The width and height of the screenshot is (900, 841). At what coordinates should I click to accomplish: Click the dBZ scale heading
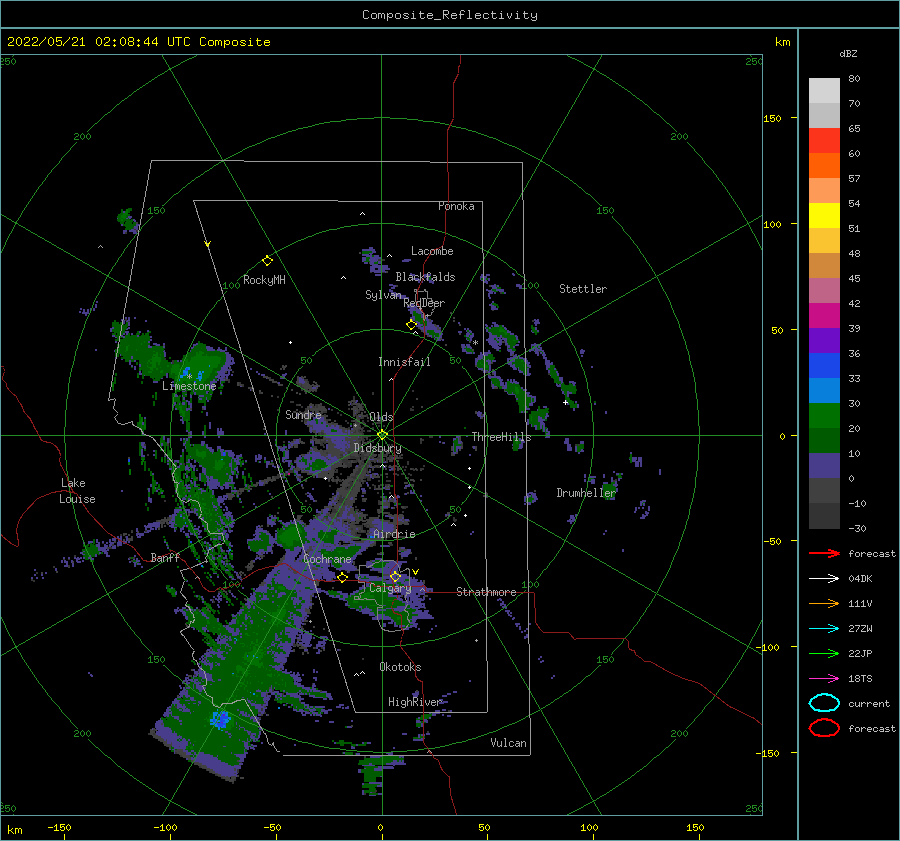pyautogui.click(x=848, y=53)
